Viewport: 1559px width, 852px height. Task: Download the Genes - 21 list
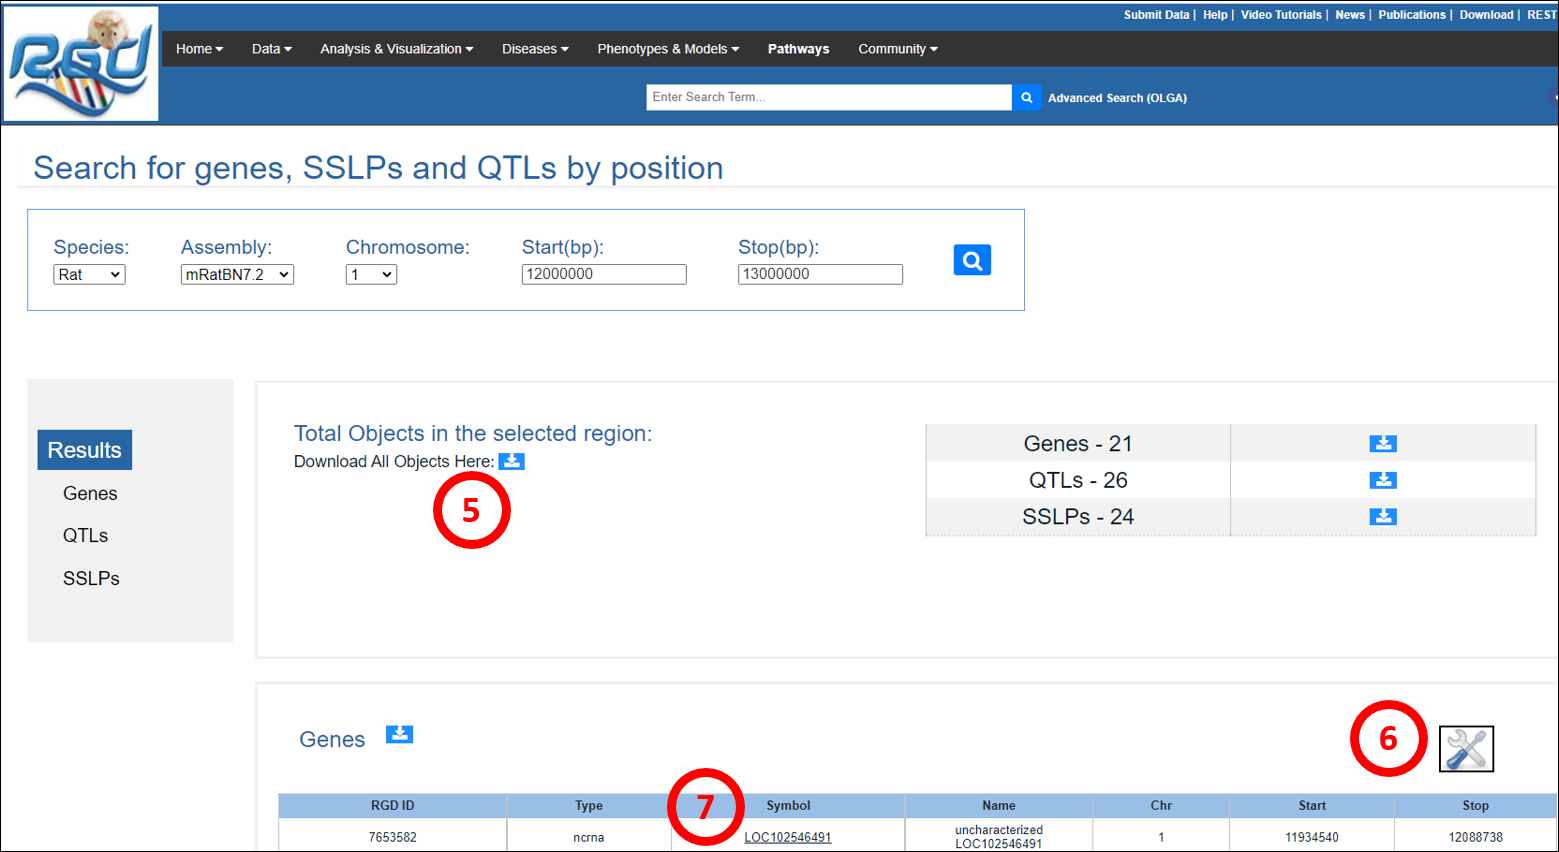[1382, 443]
